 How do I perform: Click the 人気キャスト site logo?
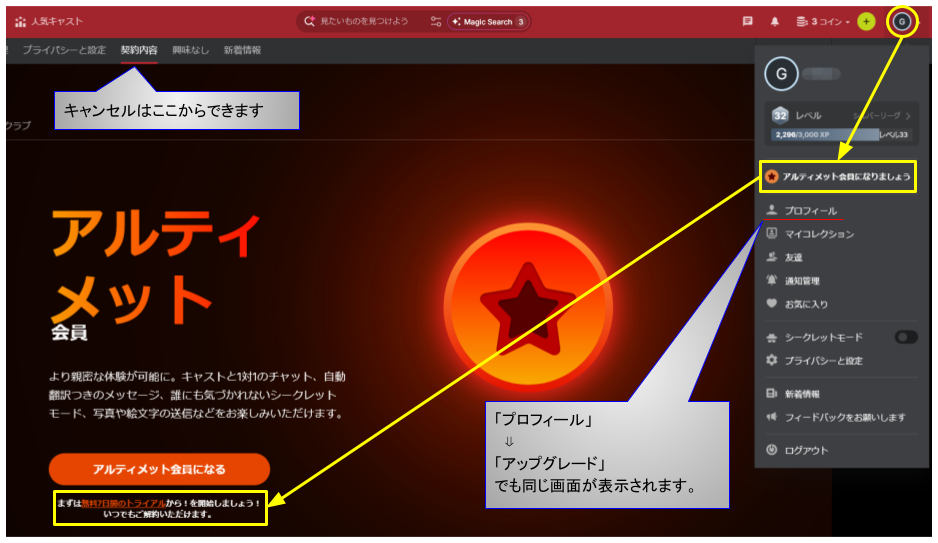(48, 22)
